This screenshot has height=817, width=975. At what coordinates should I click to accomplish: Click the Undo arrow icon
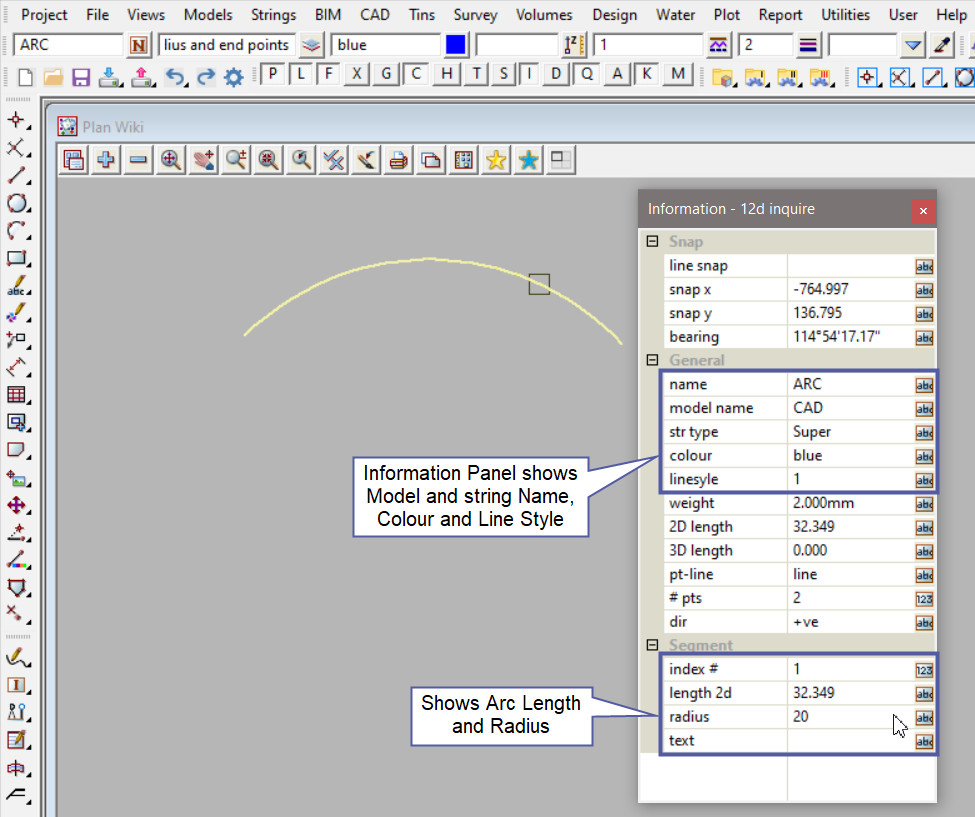pos(174,77)
